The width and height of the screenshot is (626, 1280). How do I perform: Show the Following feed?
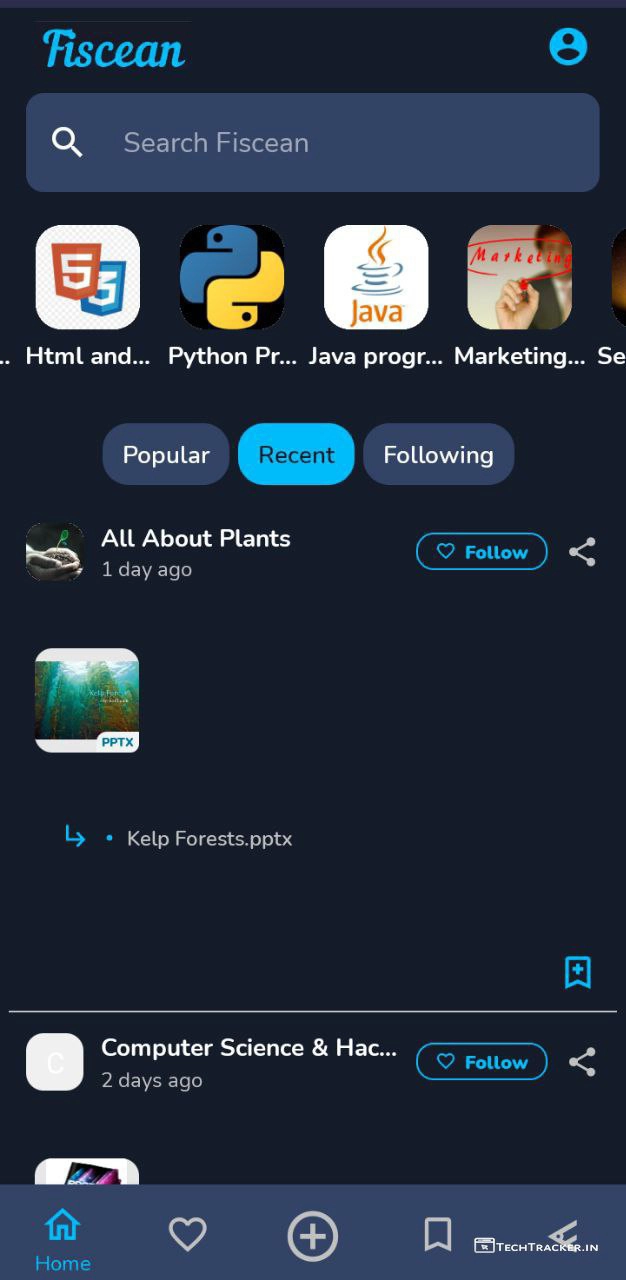point(438,454)
